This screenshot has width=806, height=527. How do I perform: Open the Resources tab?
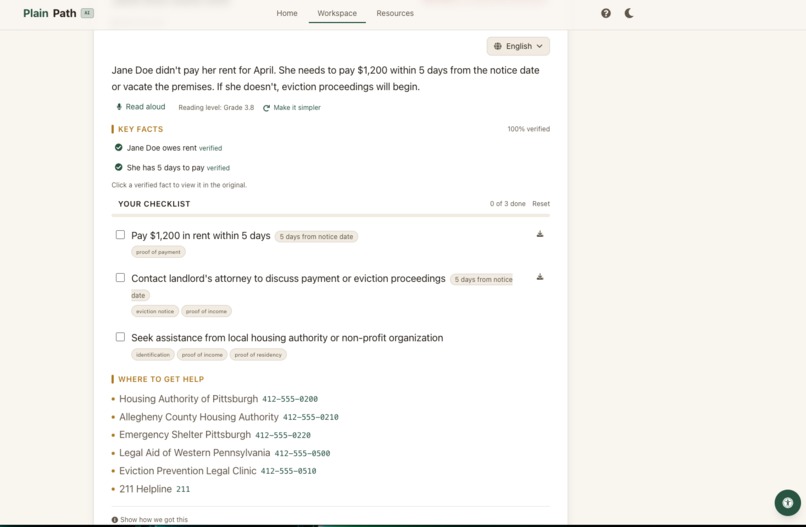point(395,13)
